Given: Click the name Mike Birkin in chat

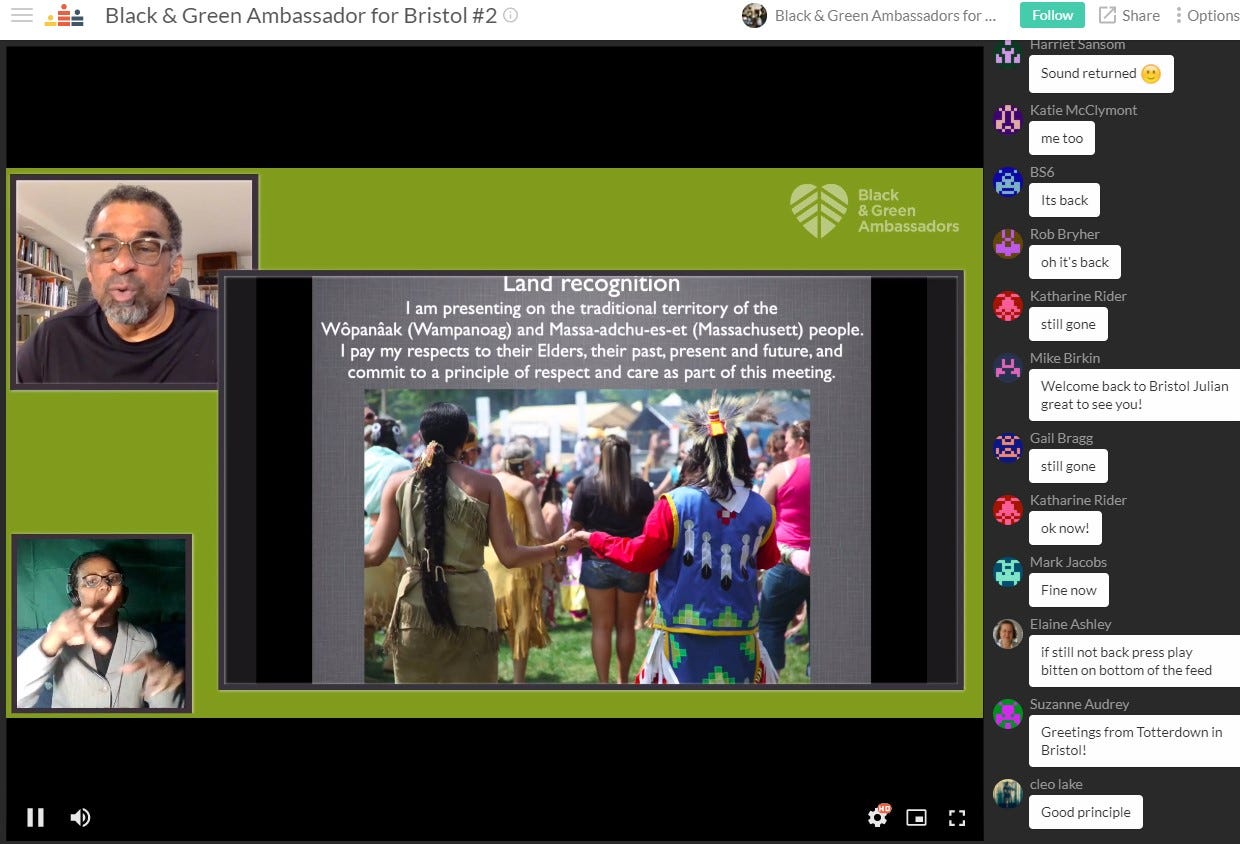Looking at the screenshot, I should [1065, 358].
